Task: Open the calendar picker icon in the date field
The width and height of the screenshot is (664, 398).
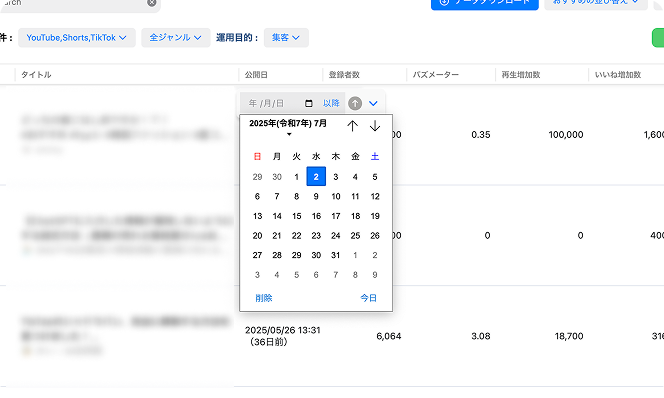Action: (309, 103)
